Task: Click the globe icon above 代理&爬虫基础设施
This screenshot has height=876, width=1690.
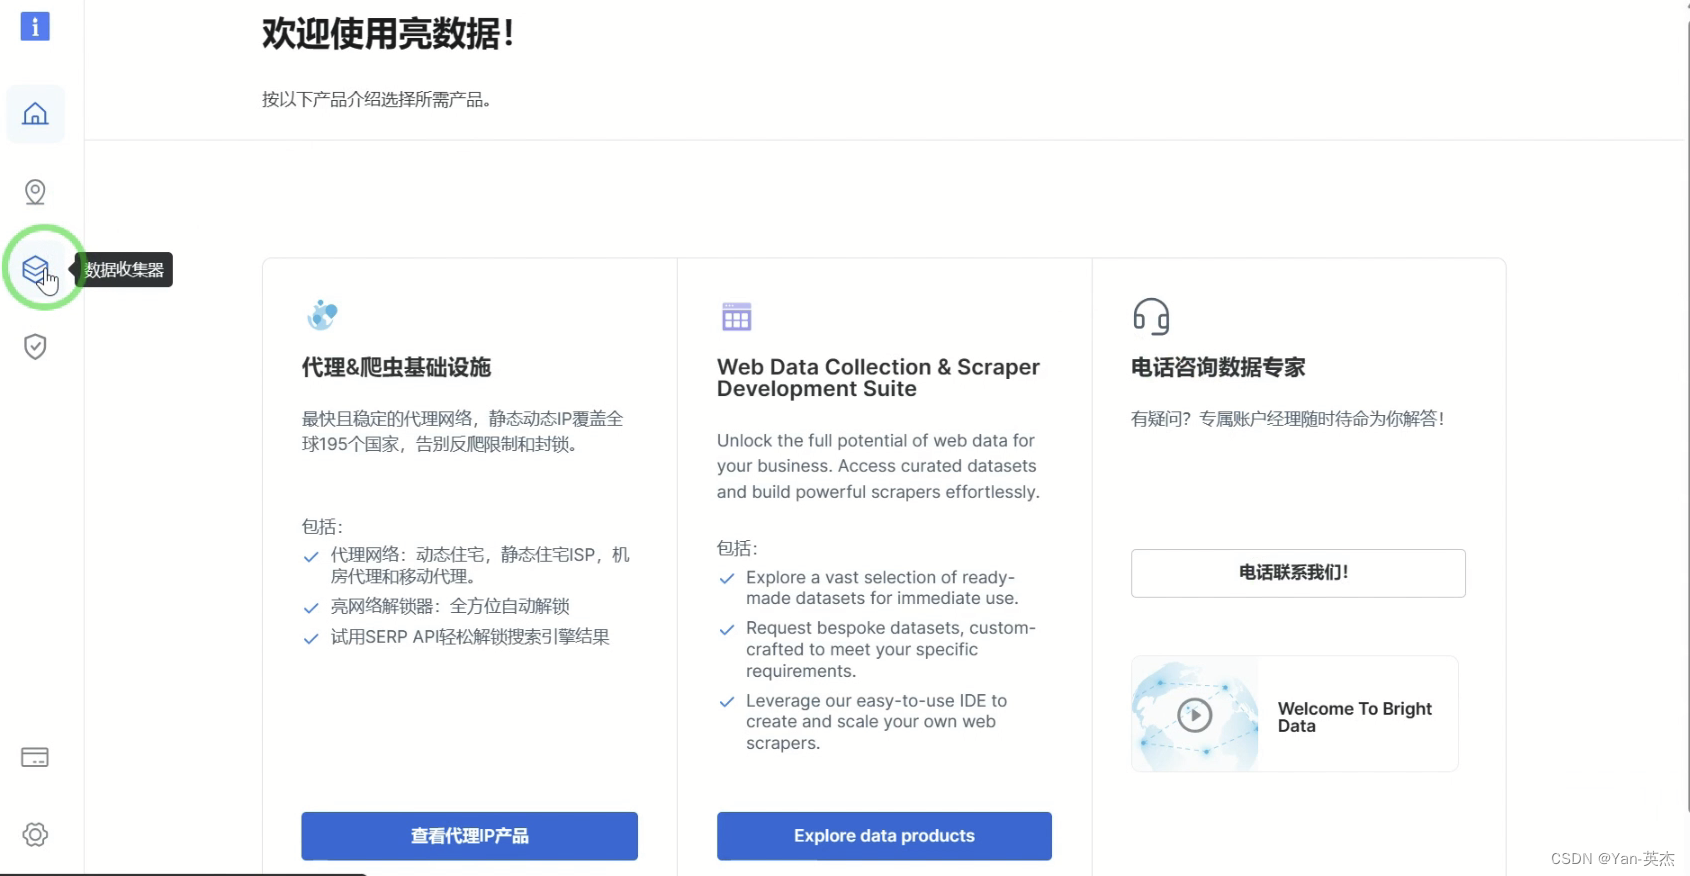Action: point(322,315)
